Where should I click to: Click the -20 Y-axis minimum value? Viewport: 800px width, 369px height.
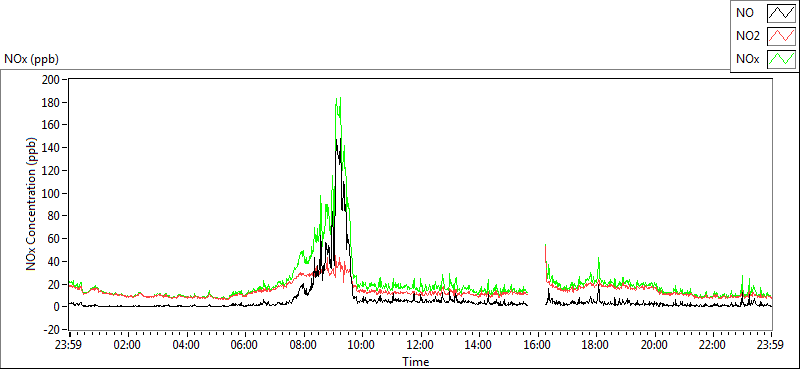pyautogui.click(x=51, y=330)
